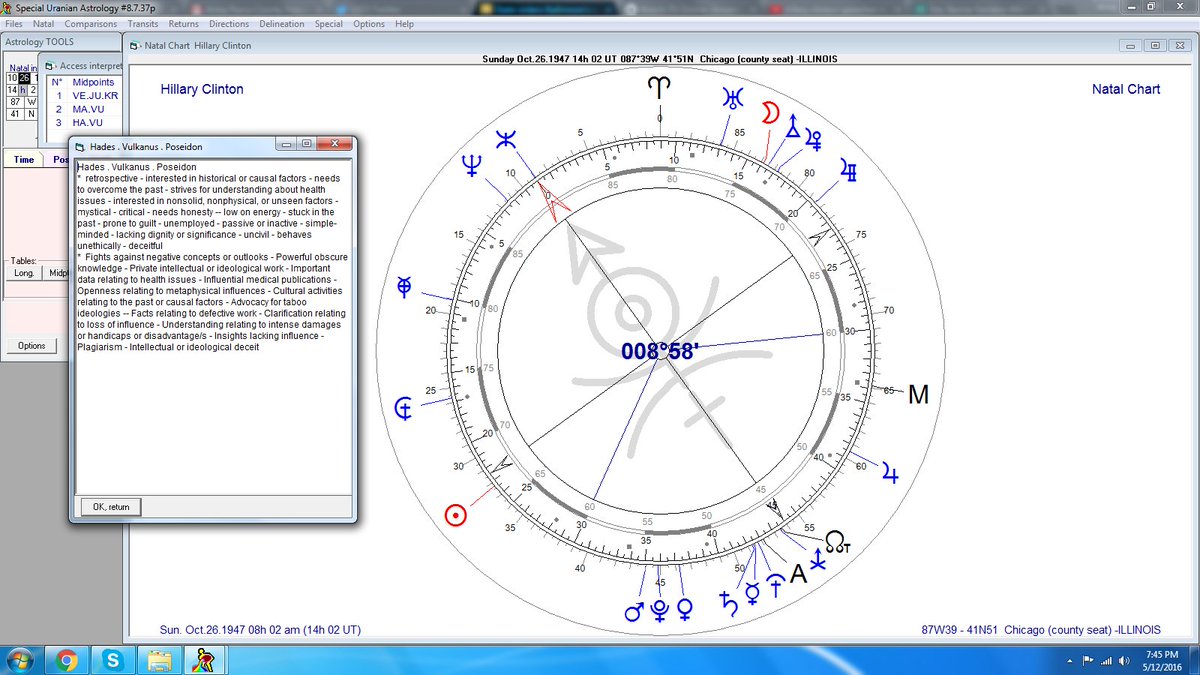
Task: Click the 87 longitude cell
Action: click(15, 102)
